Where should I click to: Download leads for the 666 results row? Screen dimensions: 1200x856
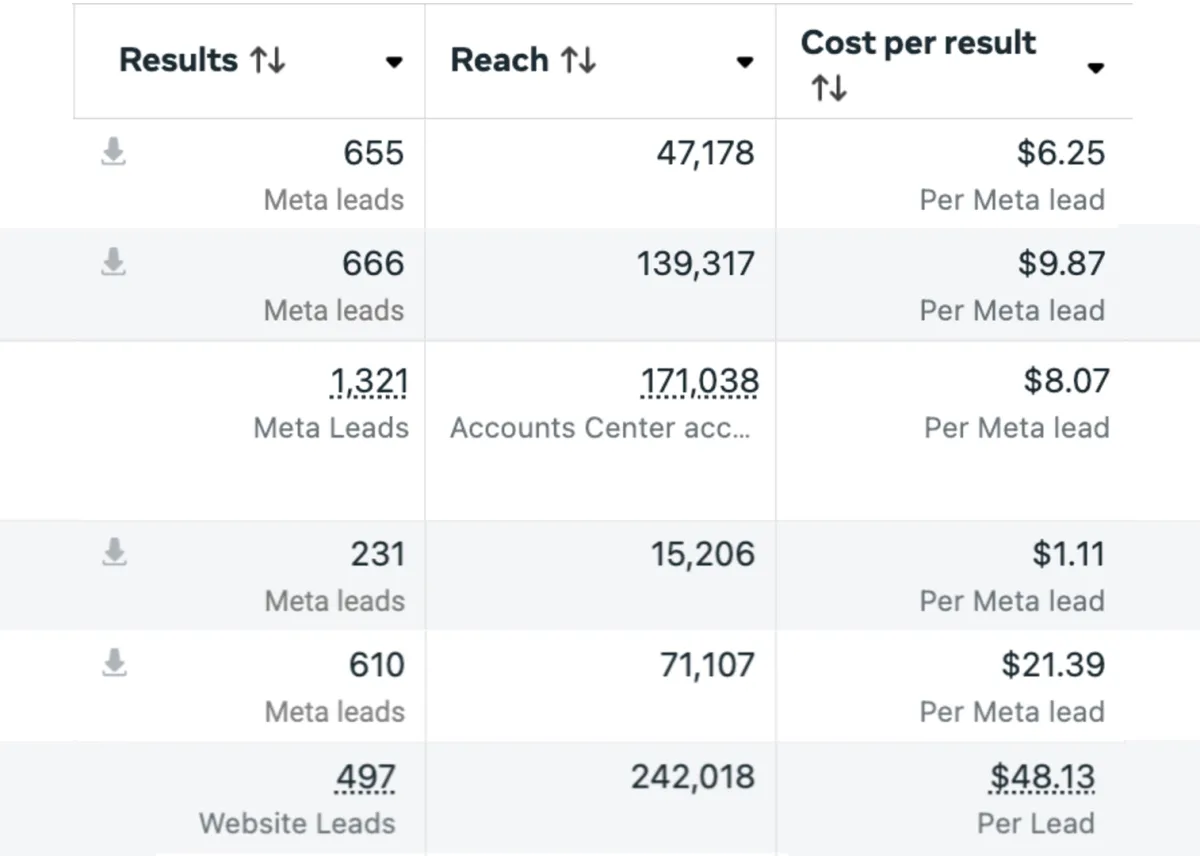(114, 262)
